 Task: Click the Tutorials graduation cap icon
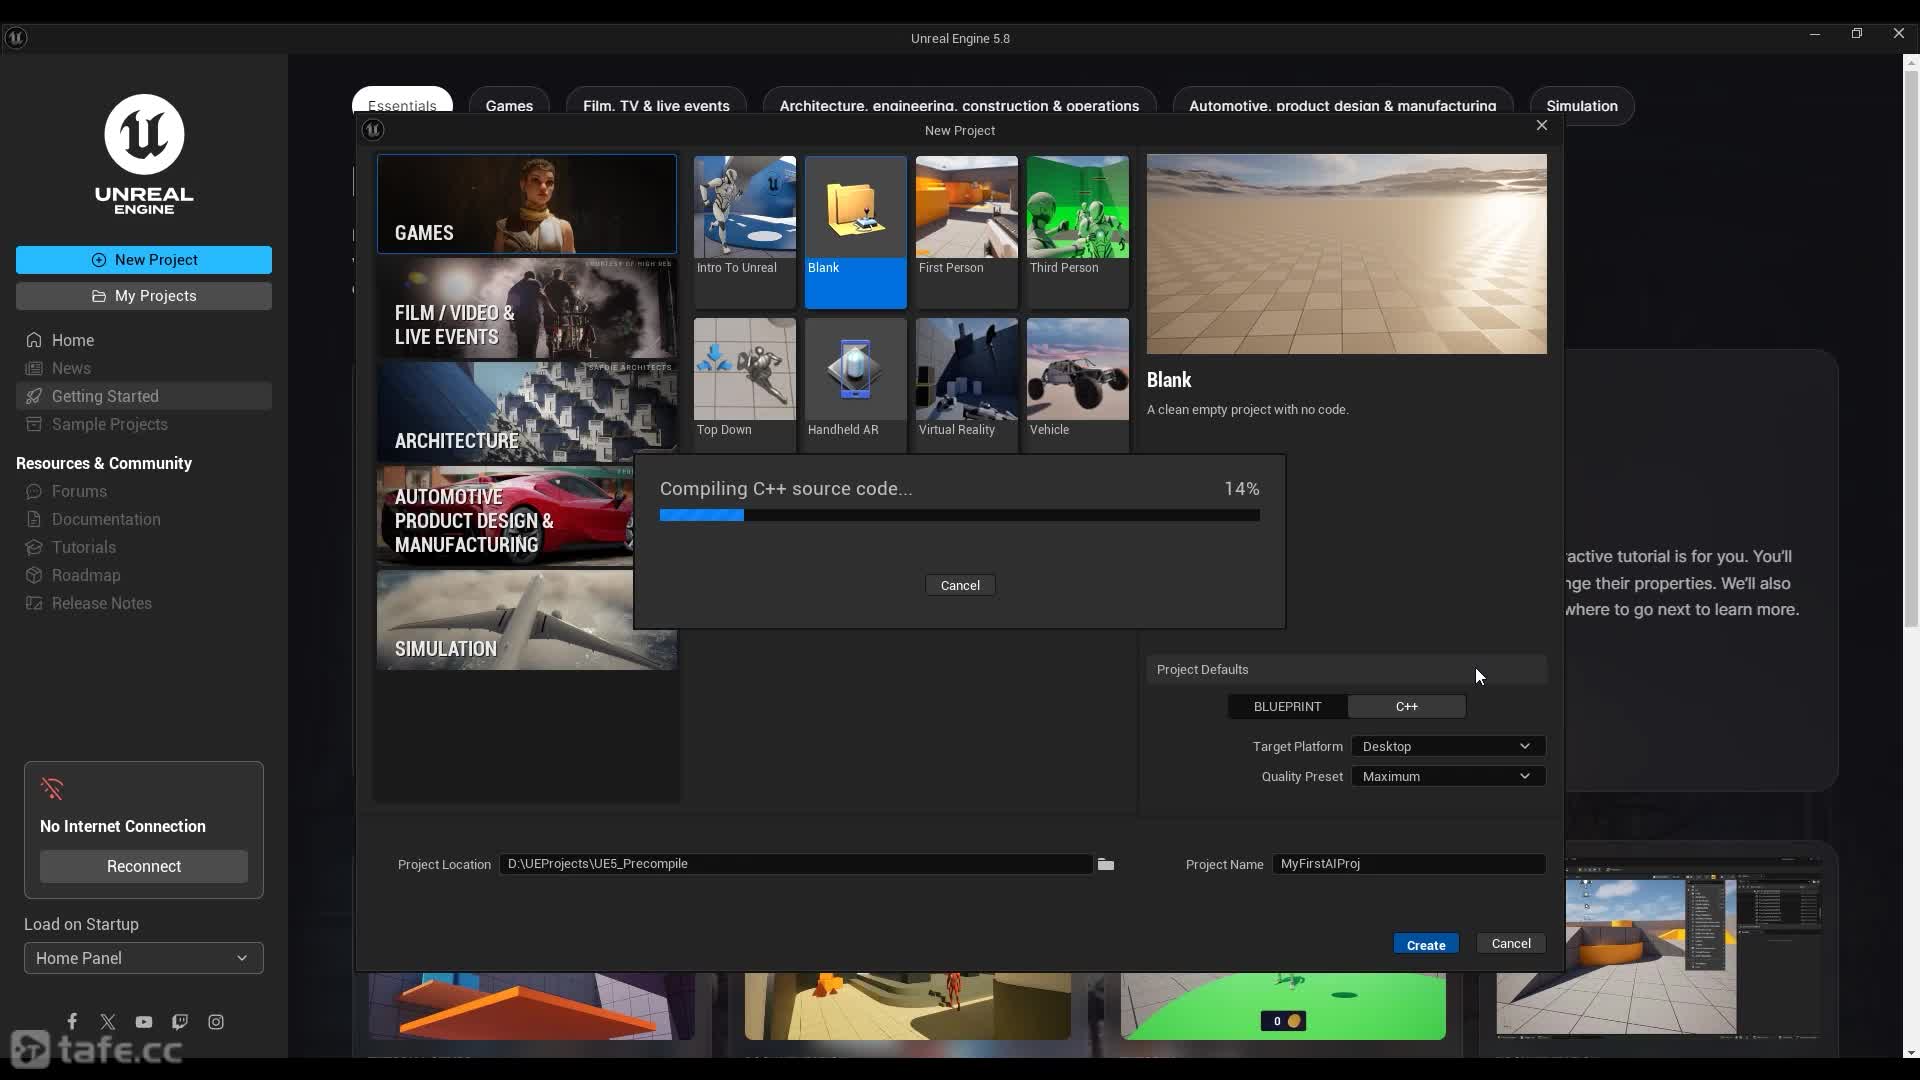pos(34,548)
